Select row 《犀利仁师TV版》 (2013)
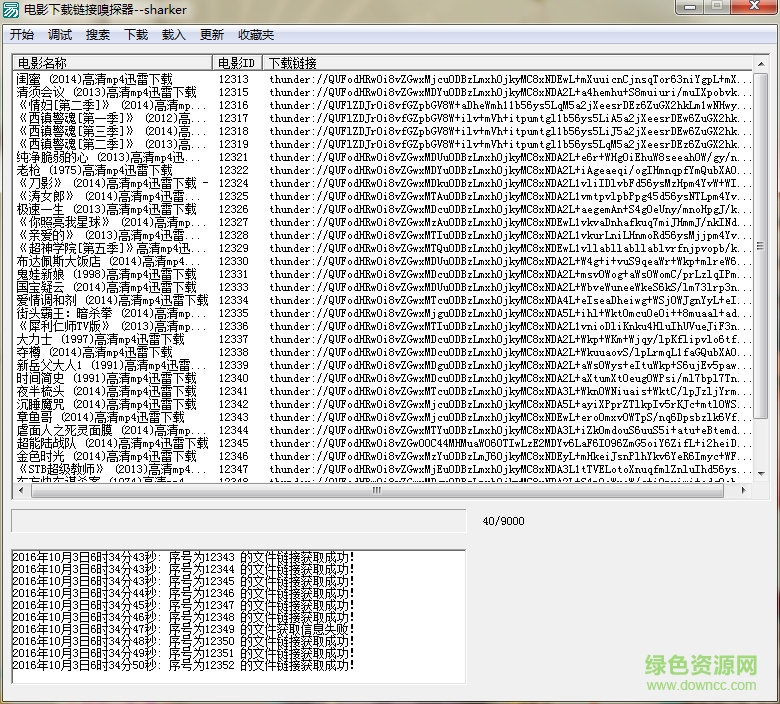This screenshot has width=780, height=704. [x=383, y=326]
